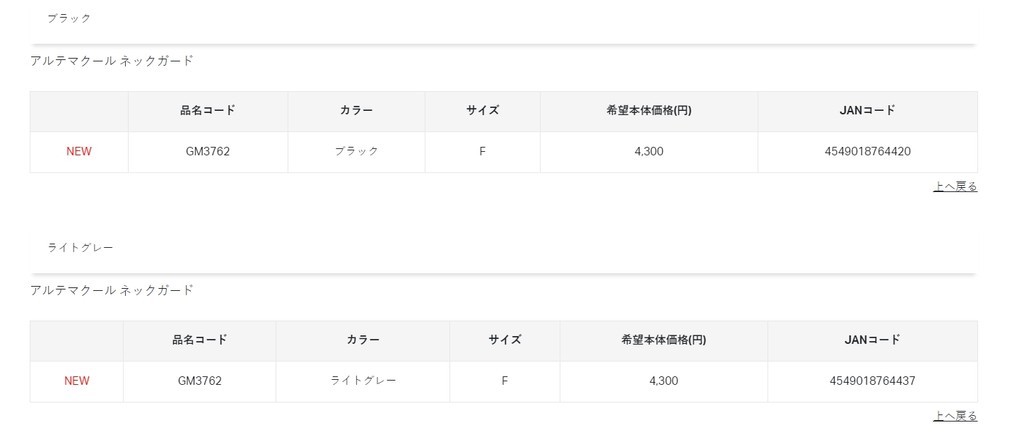This screenshot has height=442, width=1024.
Task: Click the ライトグレー color cell in the table
Action: click(363, 381)
